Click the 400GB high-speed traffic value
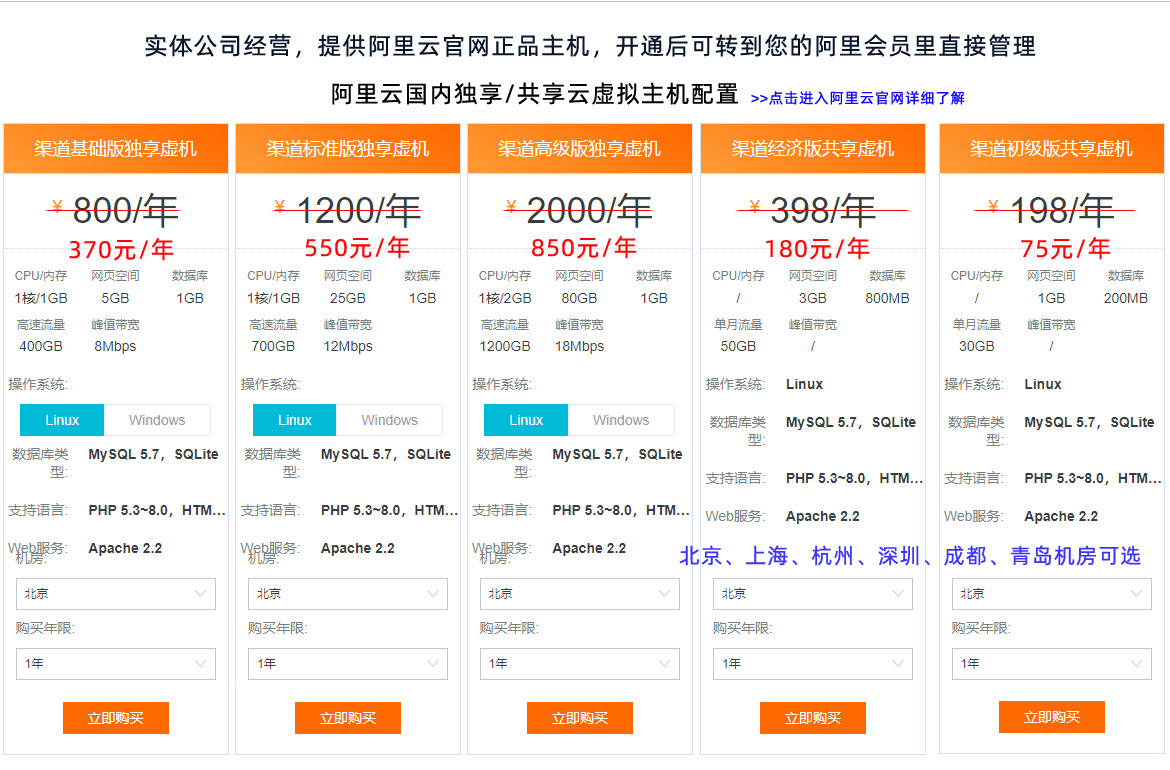This screenshot has width=1170, height=770. click(x=41, y=346)
